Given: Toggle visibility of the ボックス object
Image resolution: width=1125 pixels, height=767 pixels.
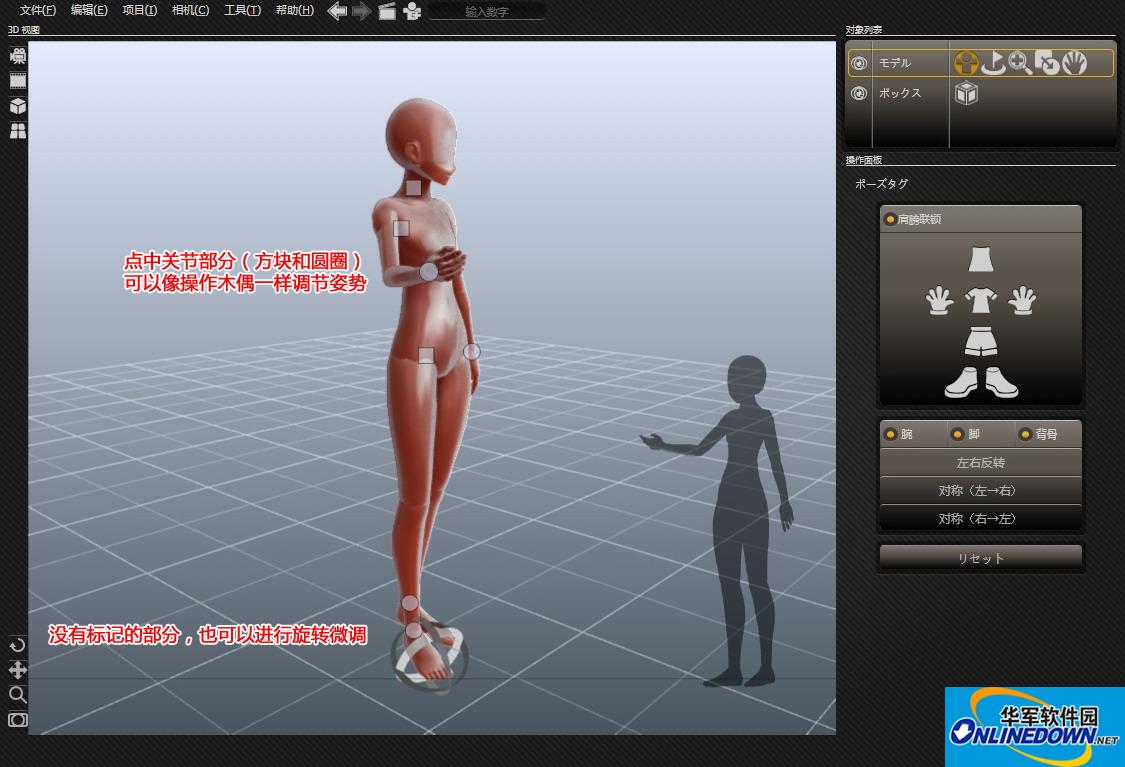Looking at the screenshot, I should coord(858,93).
